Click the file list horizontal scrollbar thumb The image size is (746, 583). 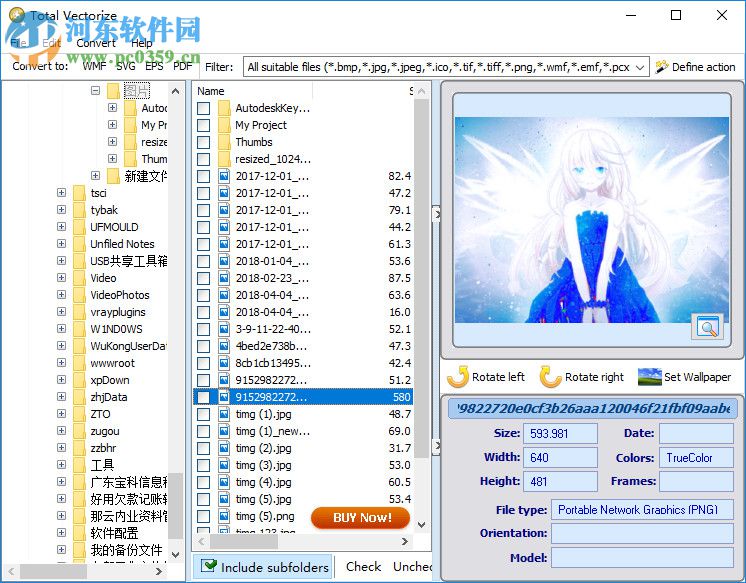pyautogui.click(x=244, y=541)
